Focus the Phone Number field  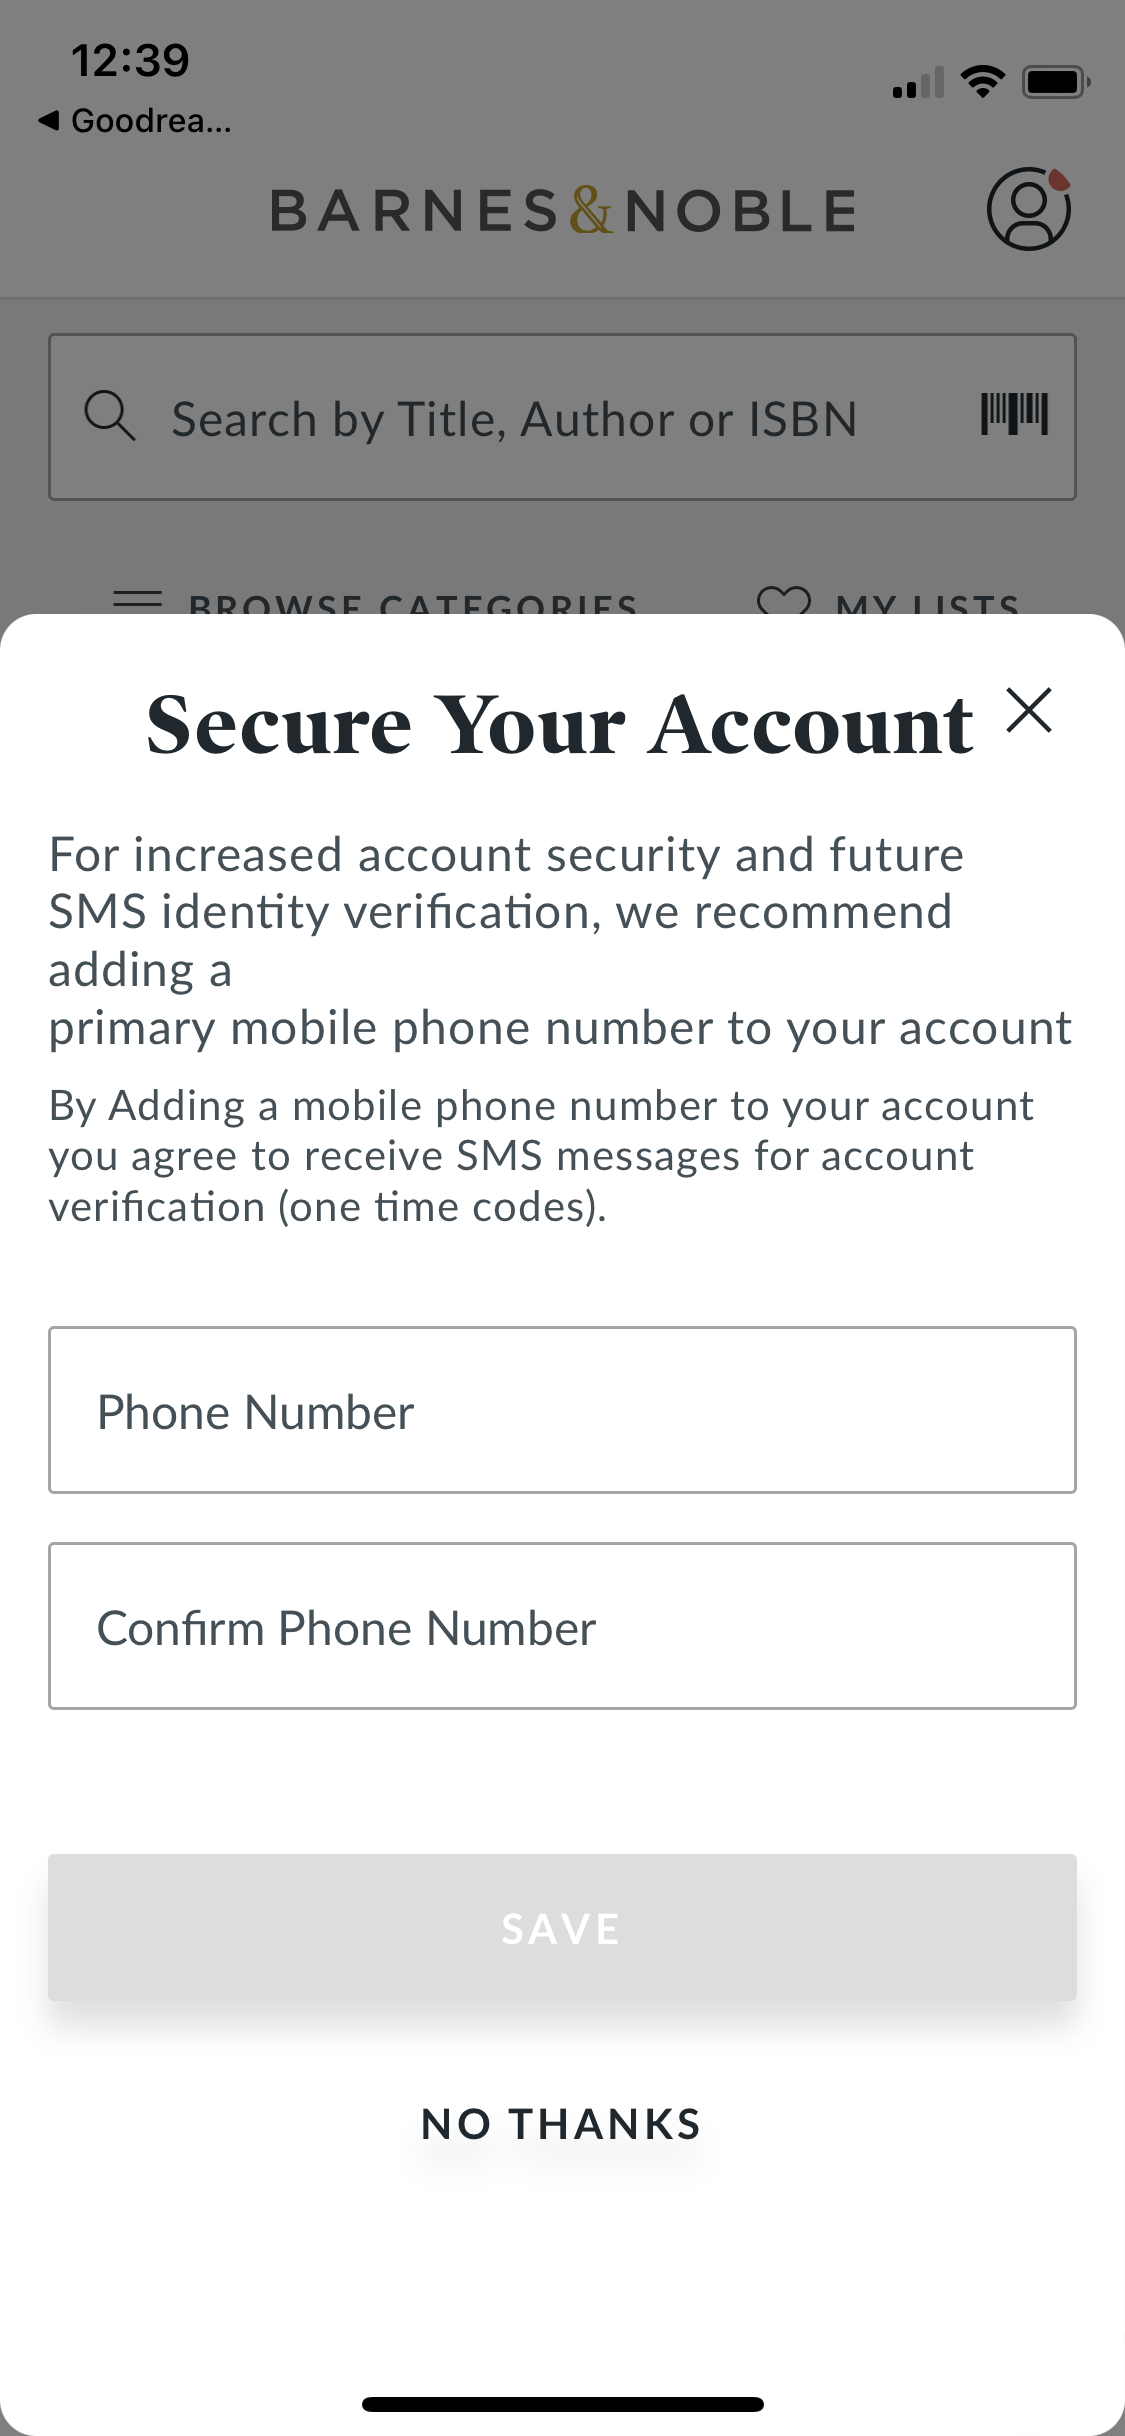click(x=562, y=1410)
